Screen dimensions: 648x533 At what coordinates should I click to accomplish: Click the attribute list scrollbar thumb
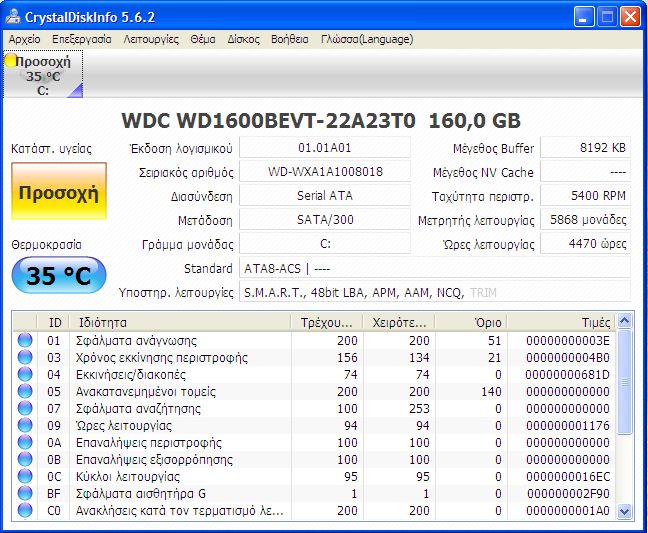624,381
